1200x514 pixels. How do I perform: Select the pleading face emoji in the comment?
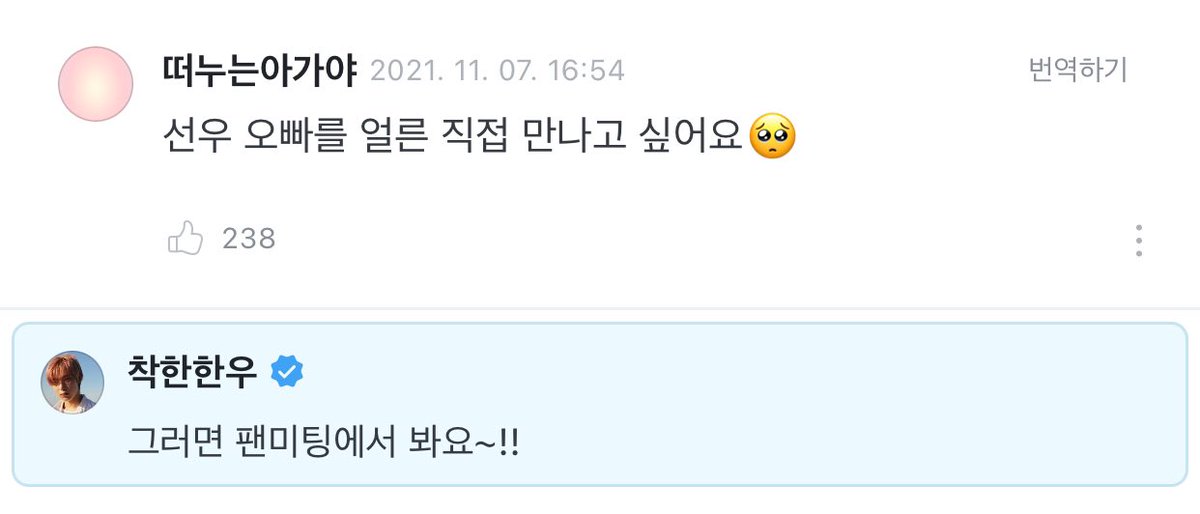(773, 139)
